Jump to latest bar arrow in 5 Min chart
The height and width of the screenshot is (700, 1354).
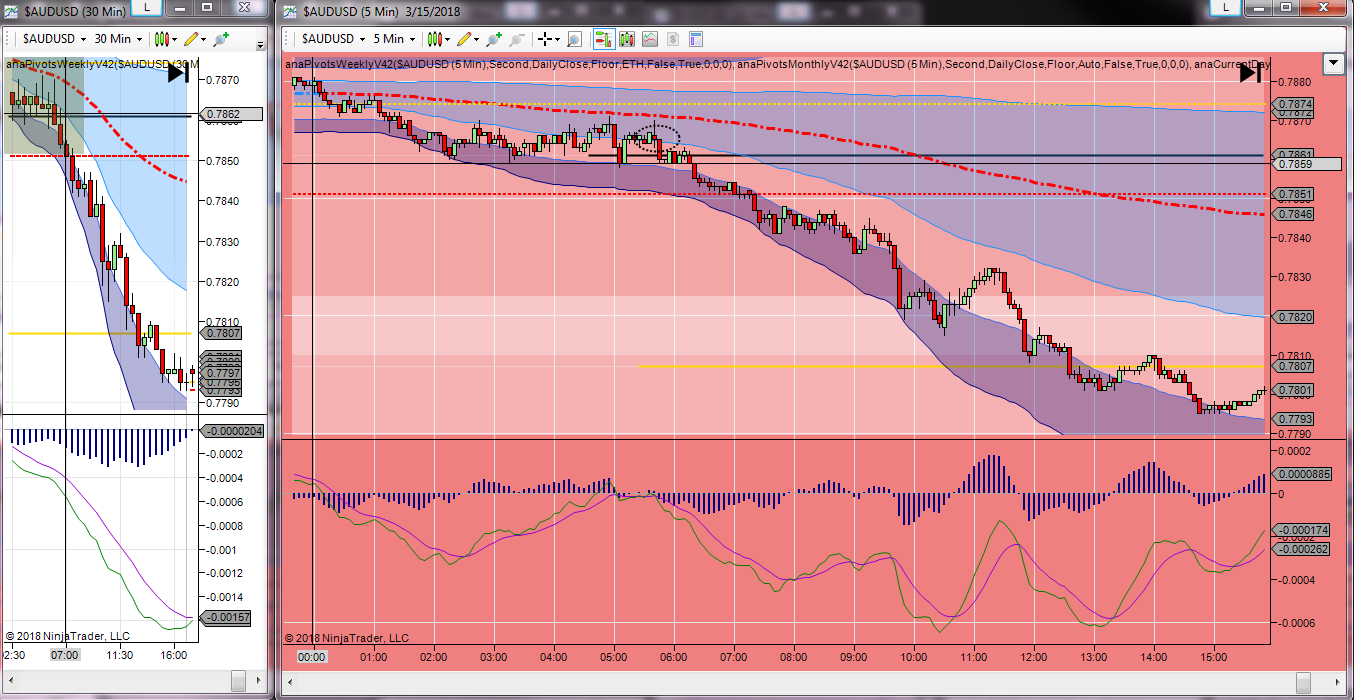point(1250,72)
